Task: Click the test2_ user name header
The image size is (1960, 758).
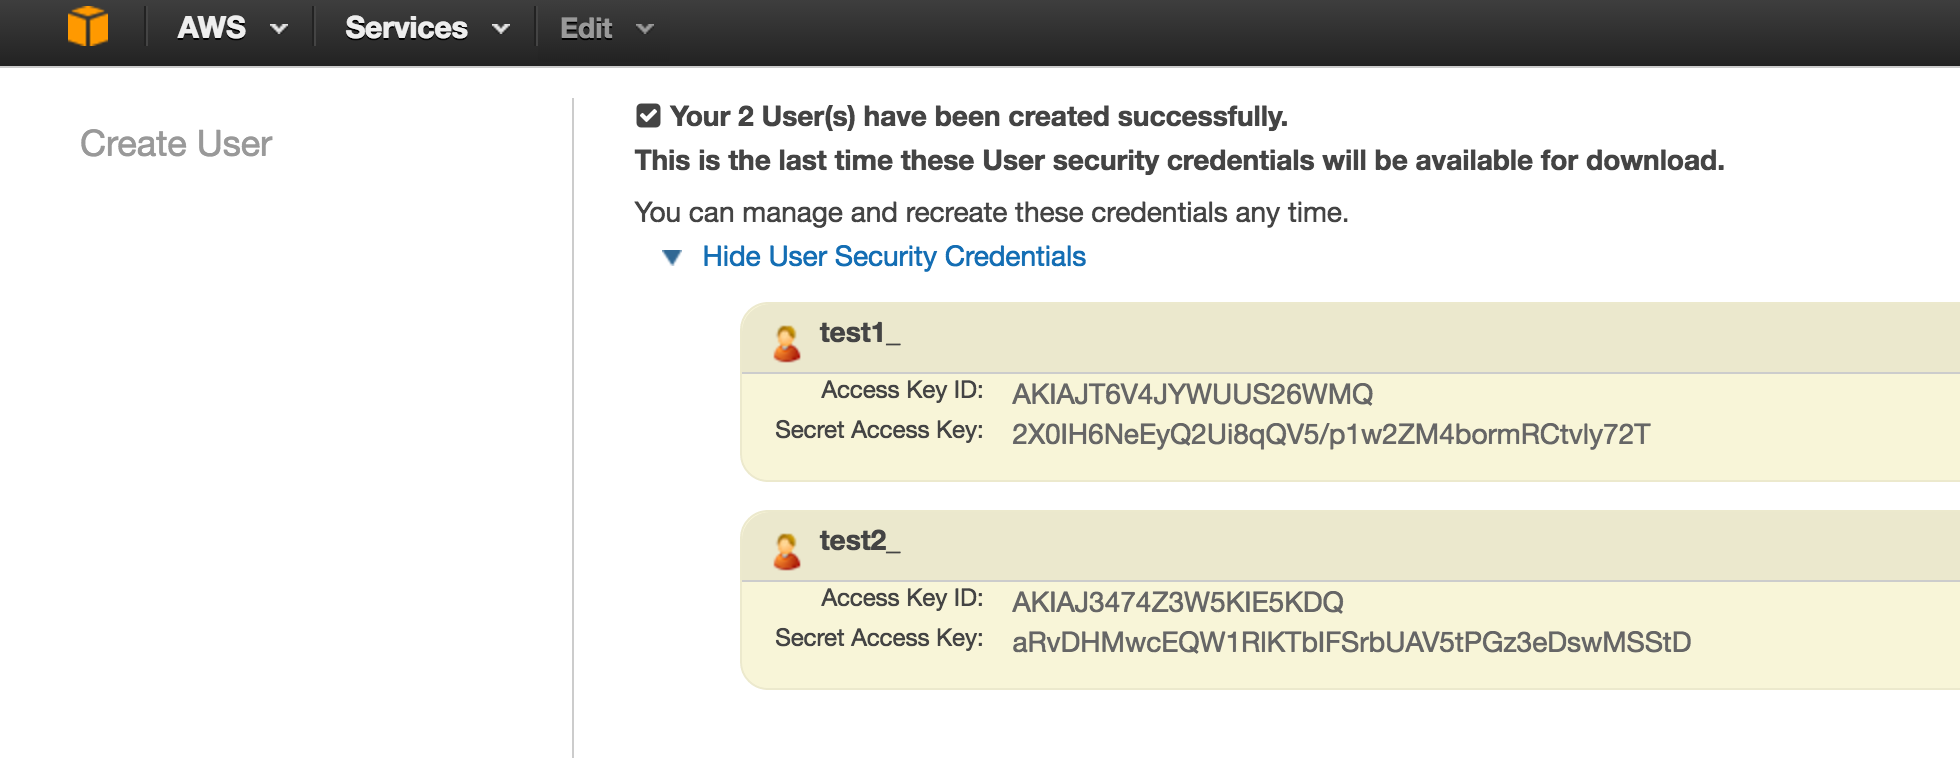Action: [x=860, y=541]
